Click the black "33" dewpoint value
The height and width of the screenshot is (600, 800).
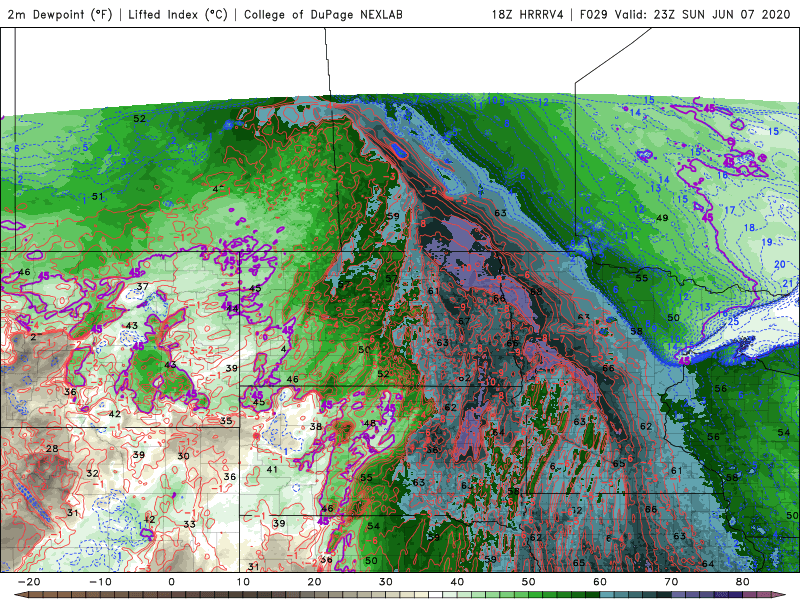pyautogui.click(x=189, y=524)
